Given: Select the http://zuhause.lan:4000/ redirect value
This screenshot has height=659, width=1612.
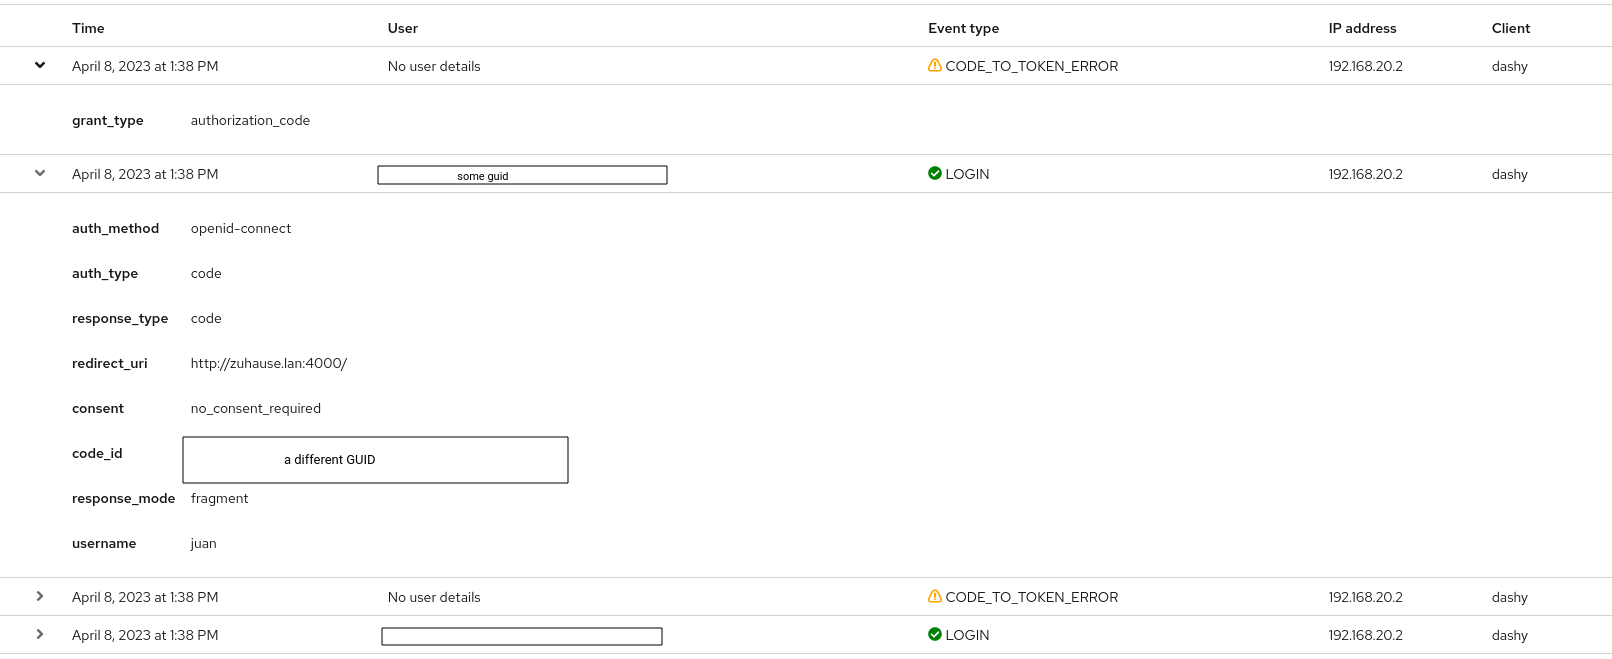Looking at the screenshot, I should point(269,364).
